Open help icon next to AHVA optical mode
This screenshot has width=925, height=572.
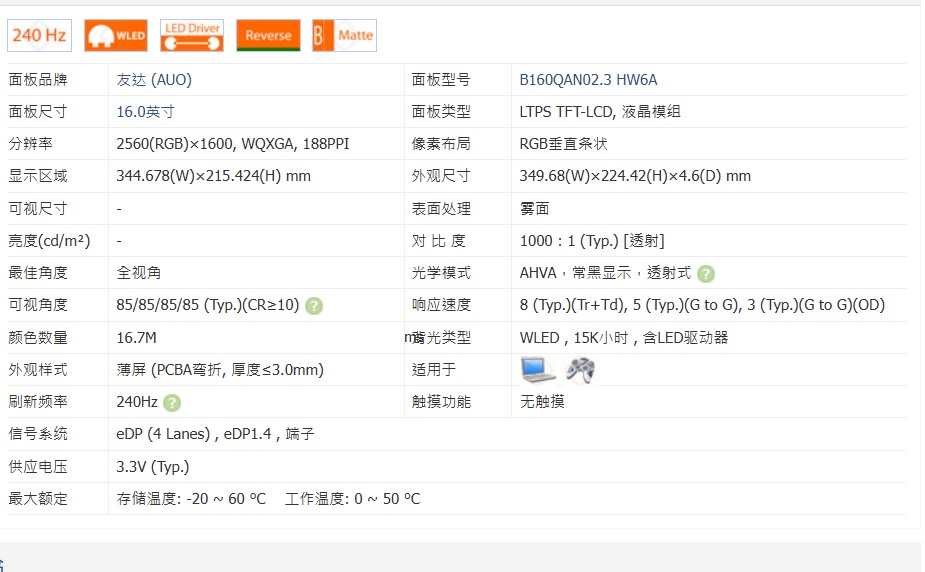[x=706, y=274]
